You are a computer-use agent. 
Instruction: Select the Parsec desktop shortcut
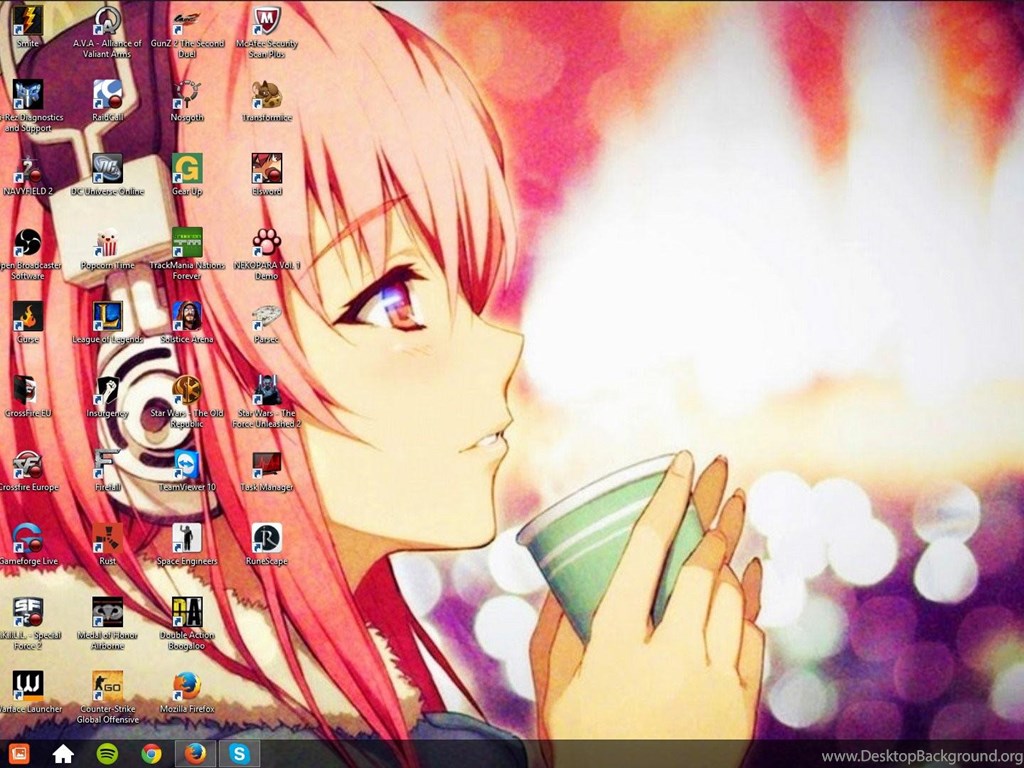[x=266, y=316]
